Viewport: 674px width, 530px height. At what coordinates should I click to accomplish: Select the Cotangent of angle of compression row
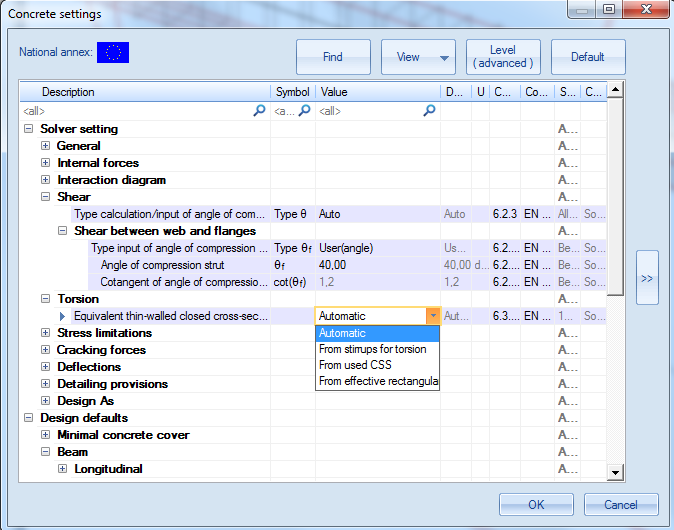click(347, 282)
